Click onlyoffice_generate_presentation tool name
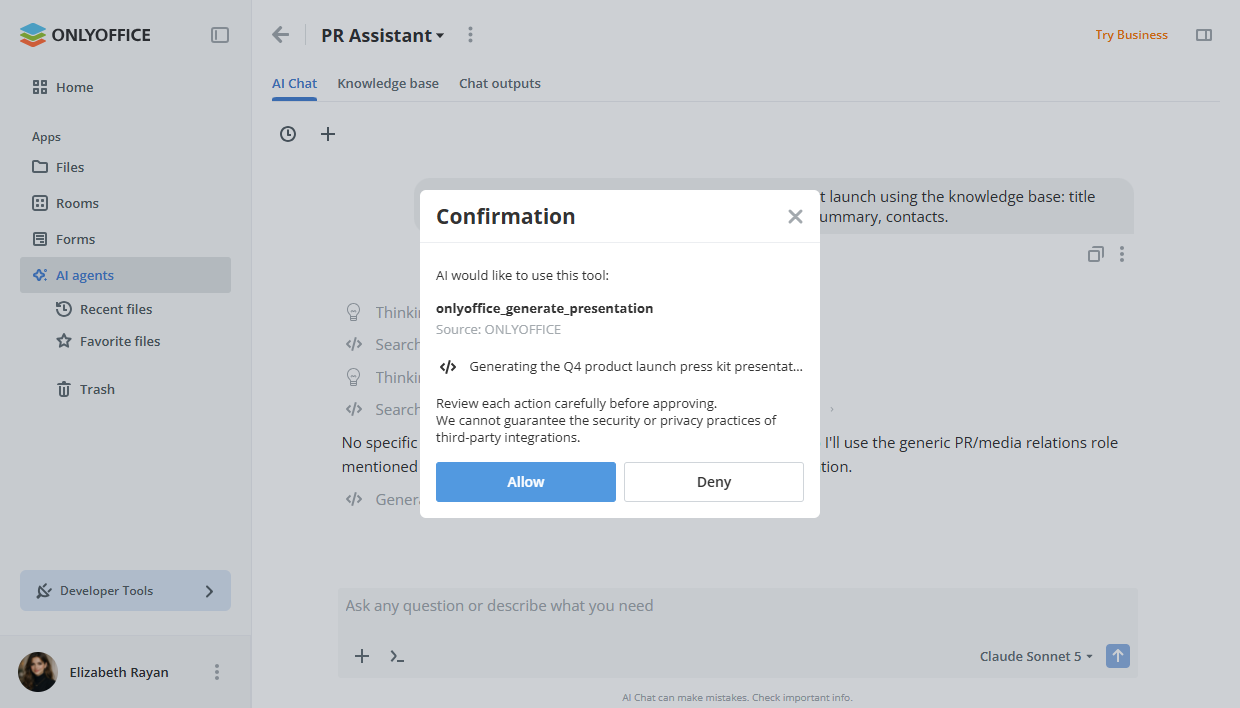Screen dimensions: 1240x708 coord(544,308)
